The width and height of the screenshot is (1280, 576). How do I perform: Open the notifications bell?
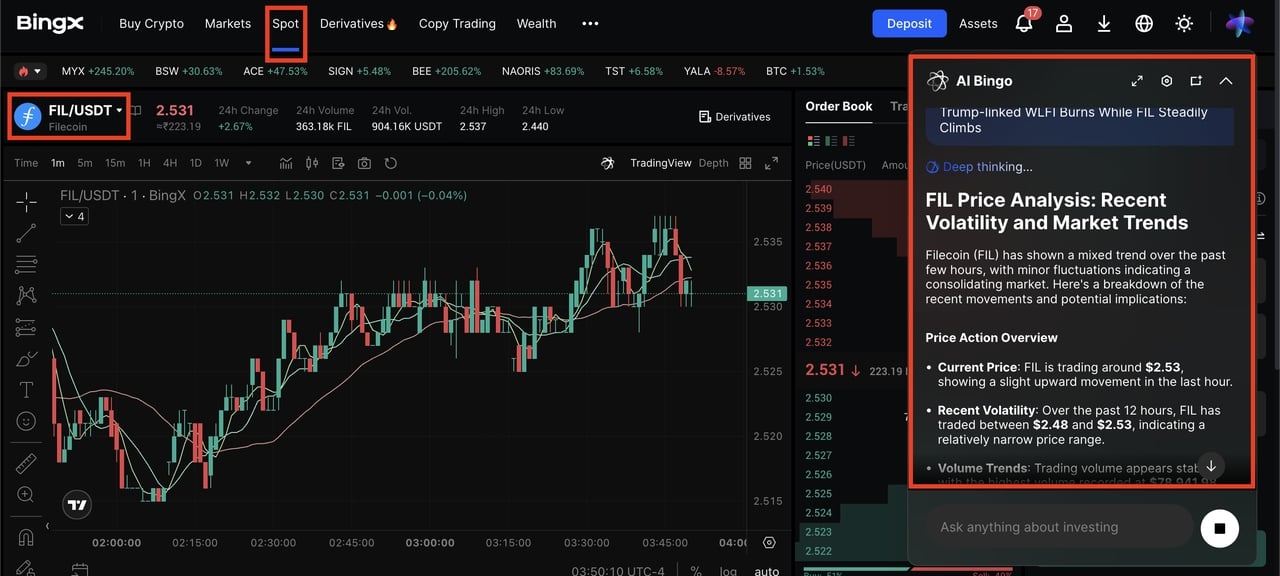1024,23
